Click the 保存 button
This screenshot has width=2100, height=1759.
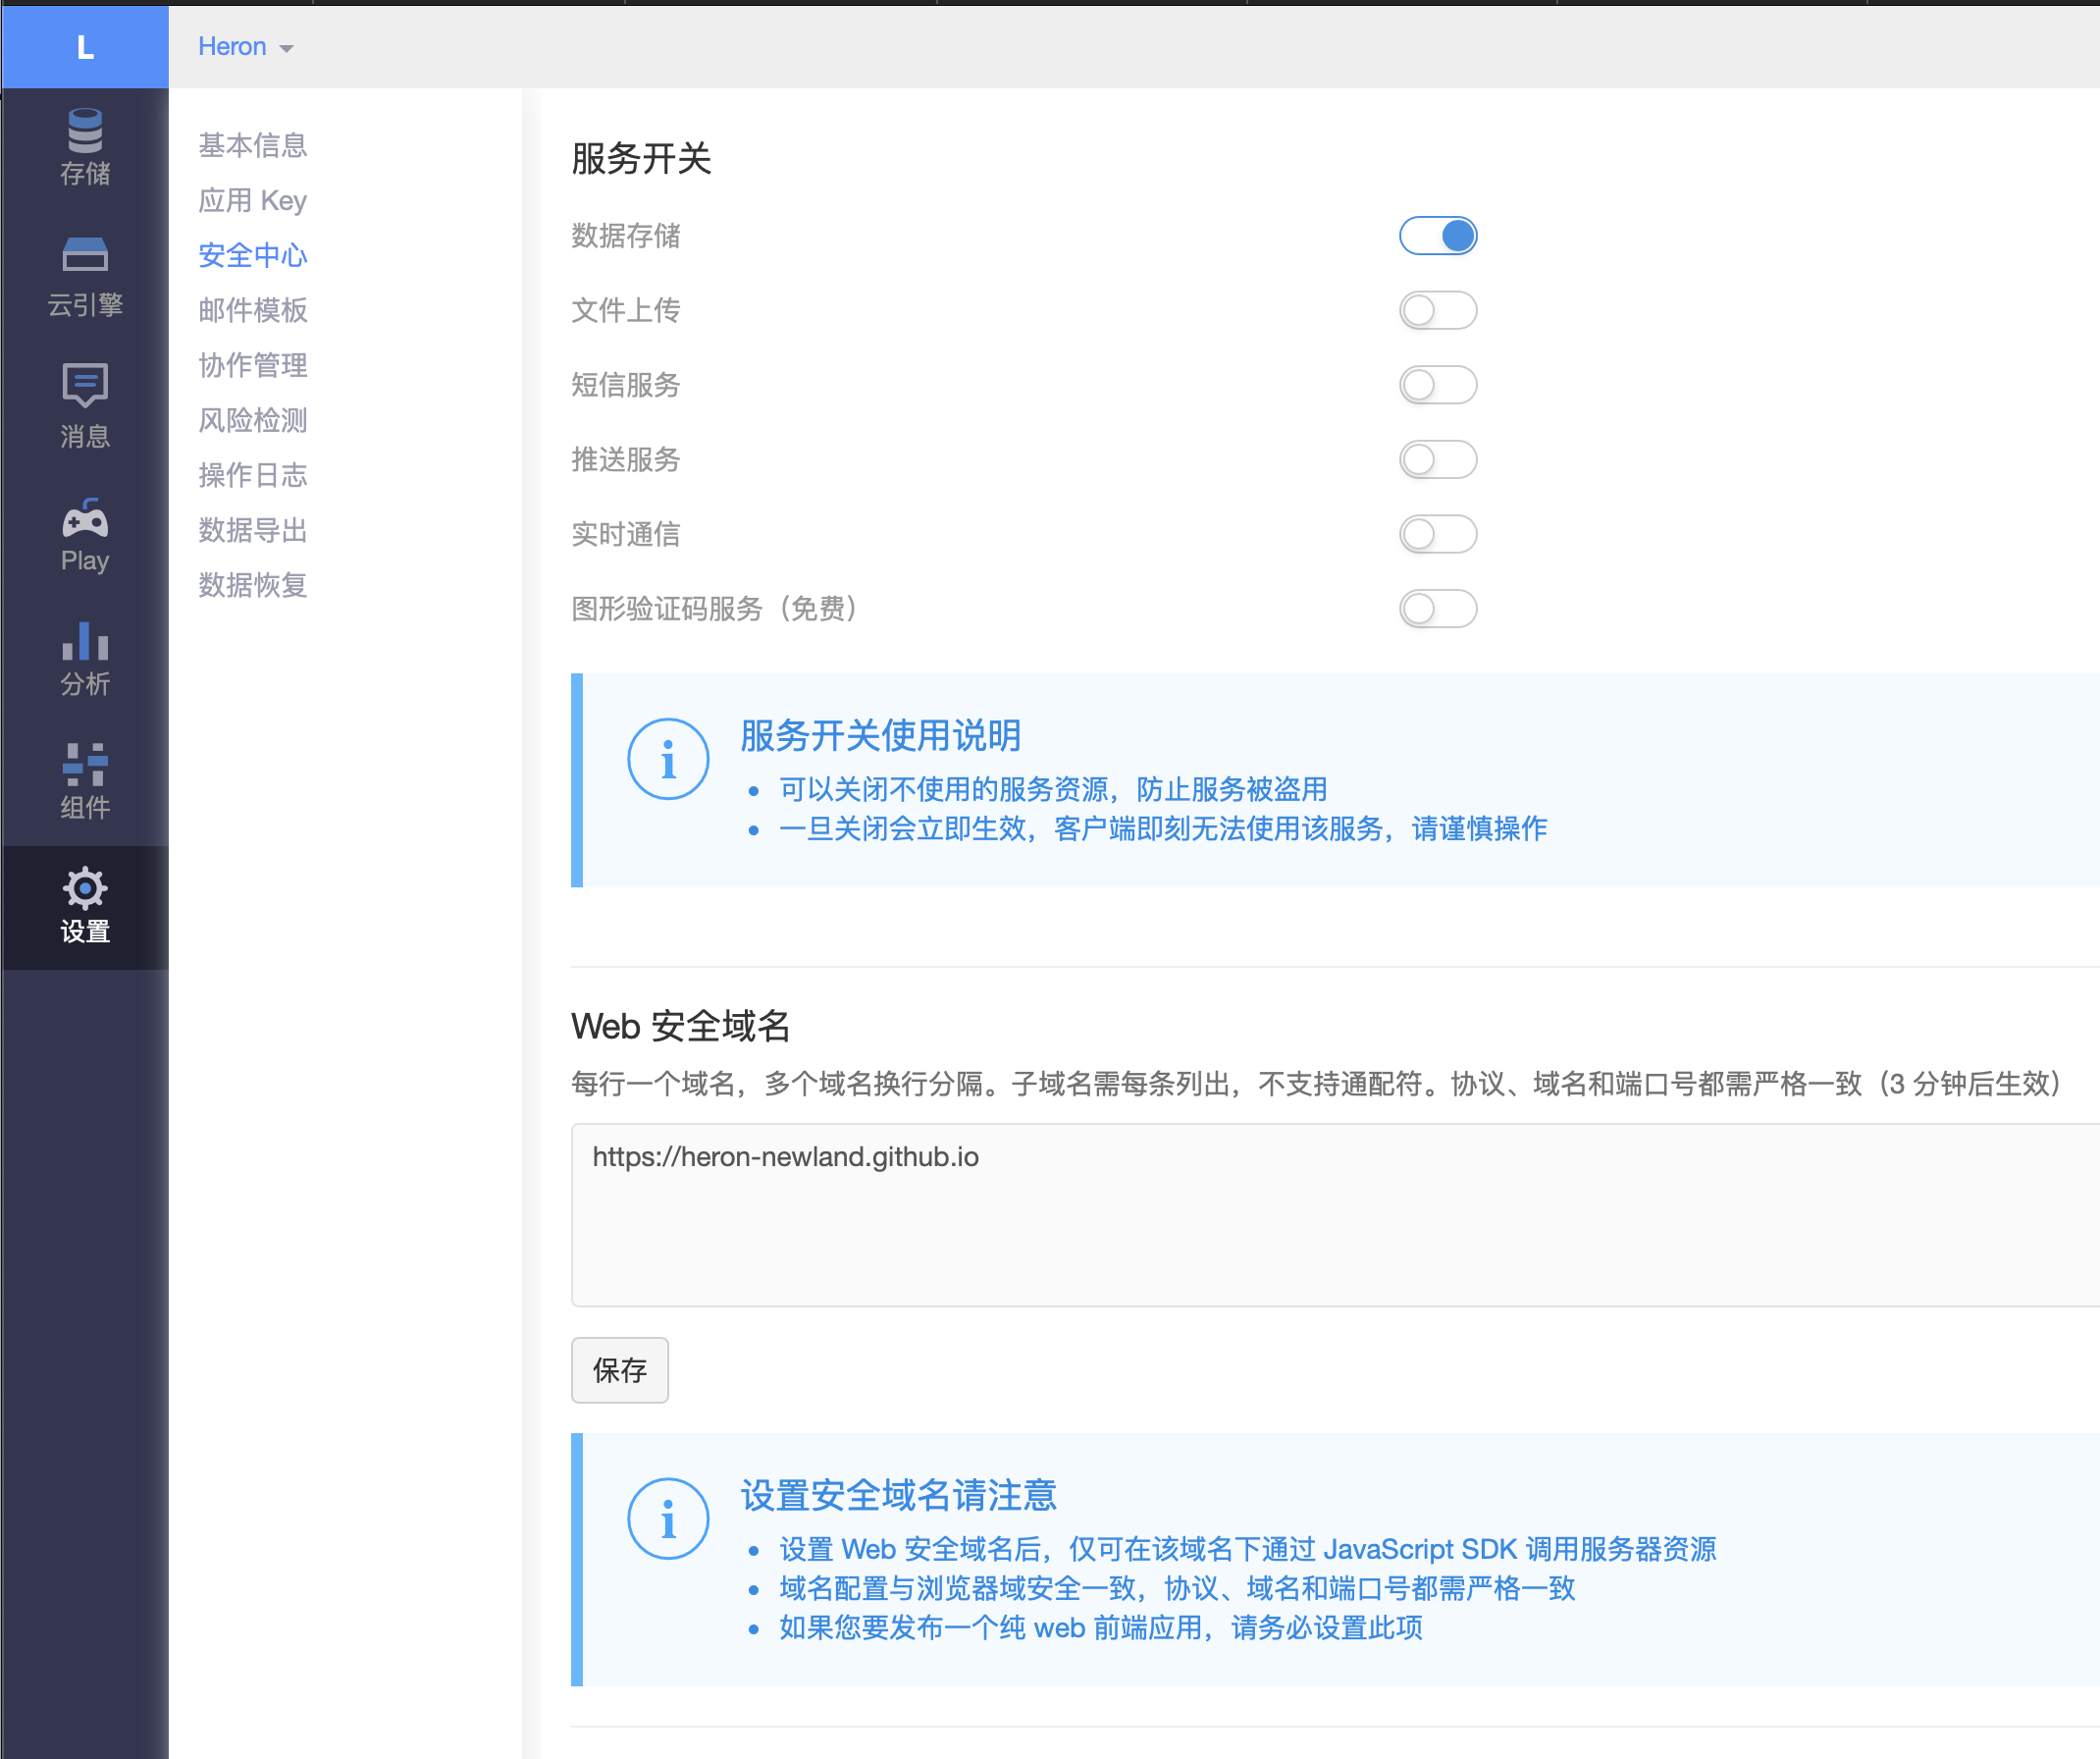tap(620, 1370)
